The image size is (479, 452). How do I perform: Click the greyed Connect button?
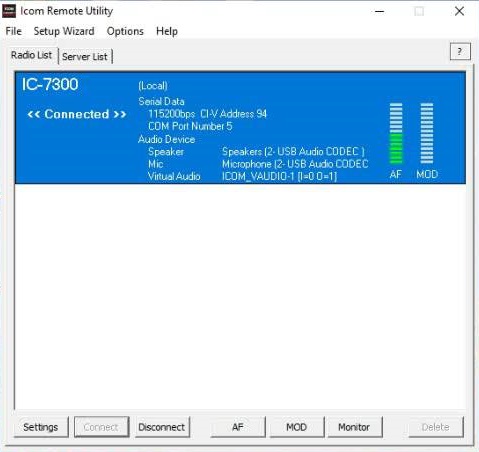pos(101,427)
